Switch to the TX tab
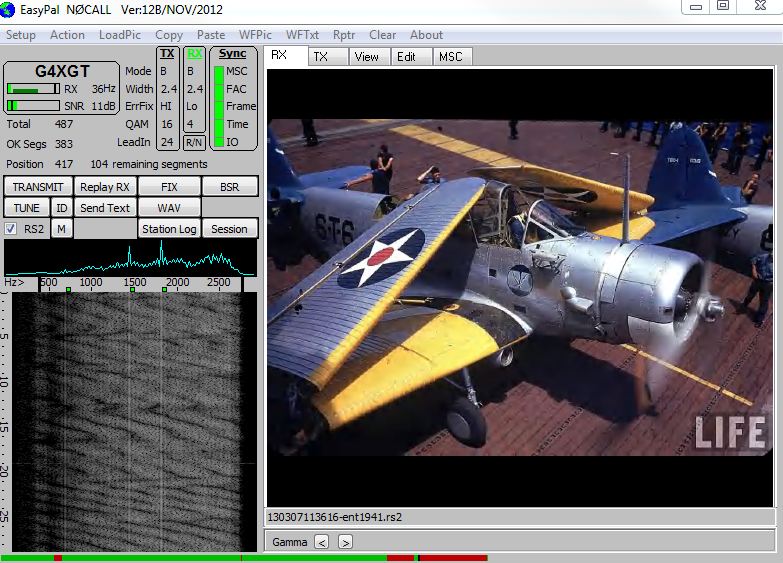 tap(328, 57)
